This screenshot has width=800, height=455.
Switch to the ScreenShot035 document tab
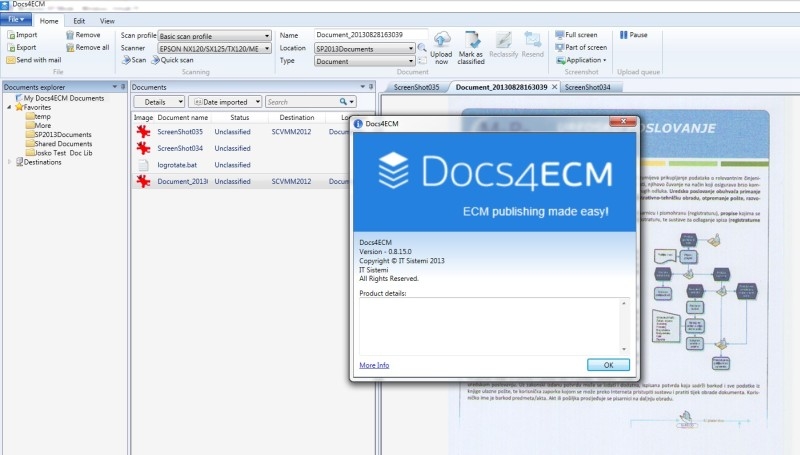point(416,87)
